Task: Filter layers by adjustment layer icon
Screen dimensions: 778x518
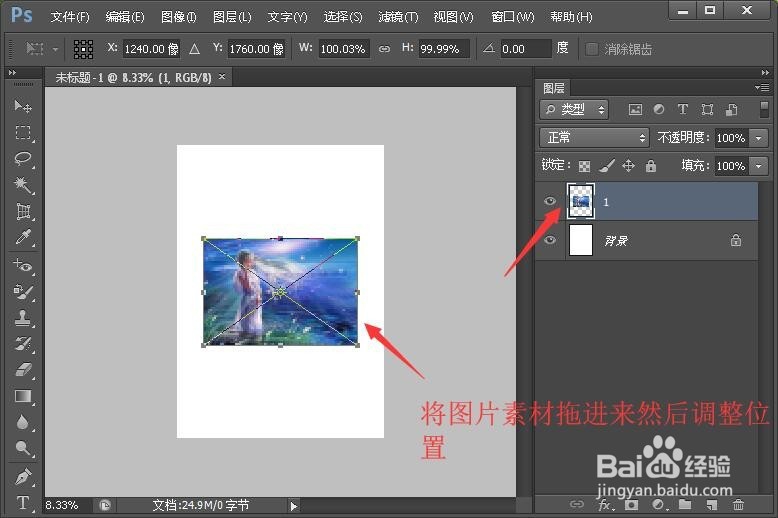Action: point(659,110)
